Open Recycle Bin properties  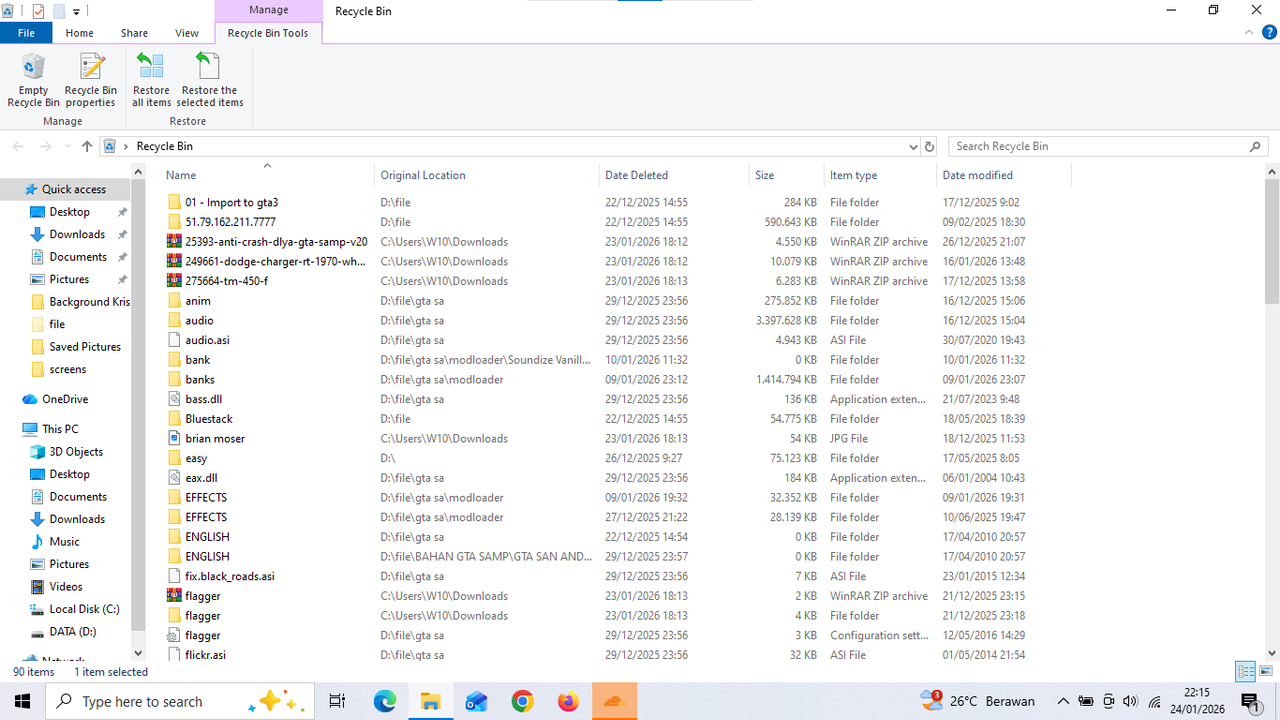91,80
